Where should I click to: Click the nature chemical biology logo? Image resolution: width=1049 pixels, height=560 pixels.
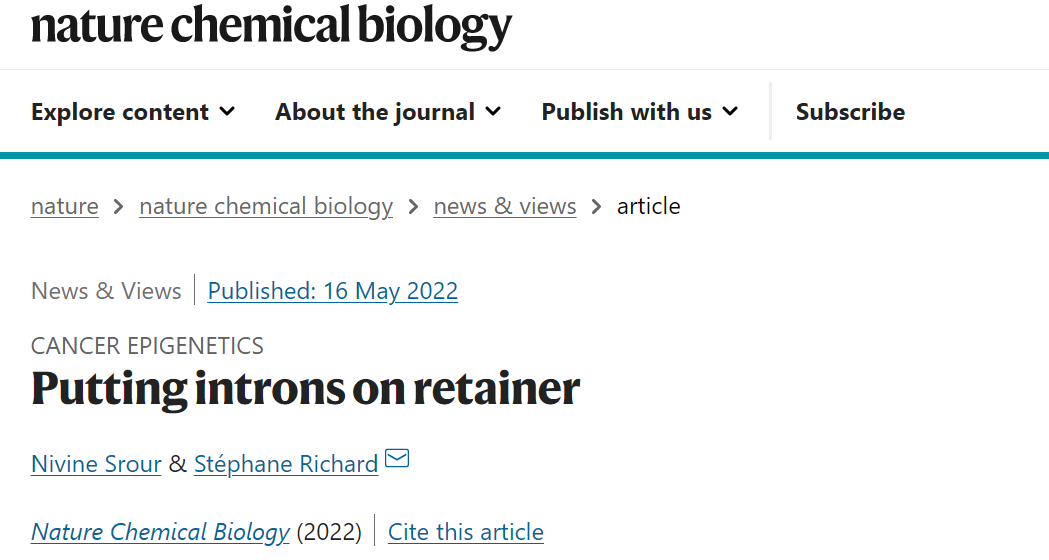tap(271, 26)
